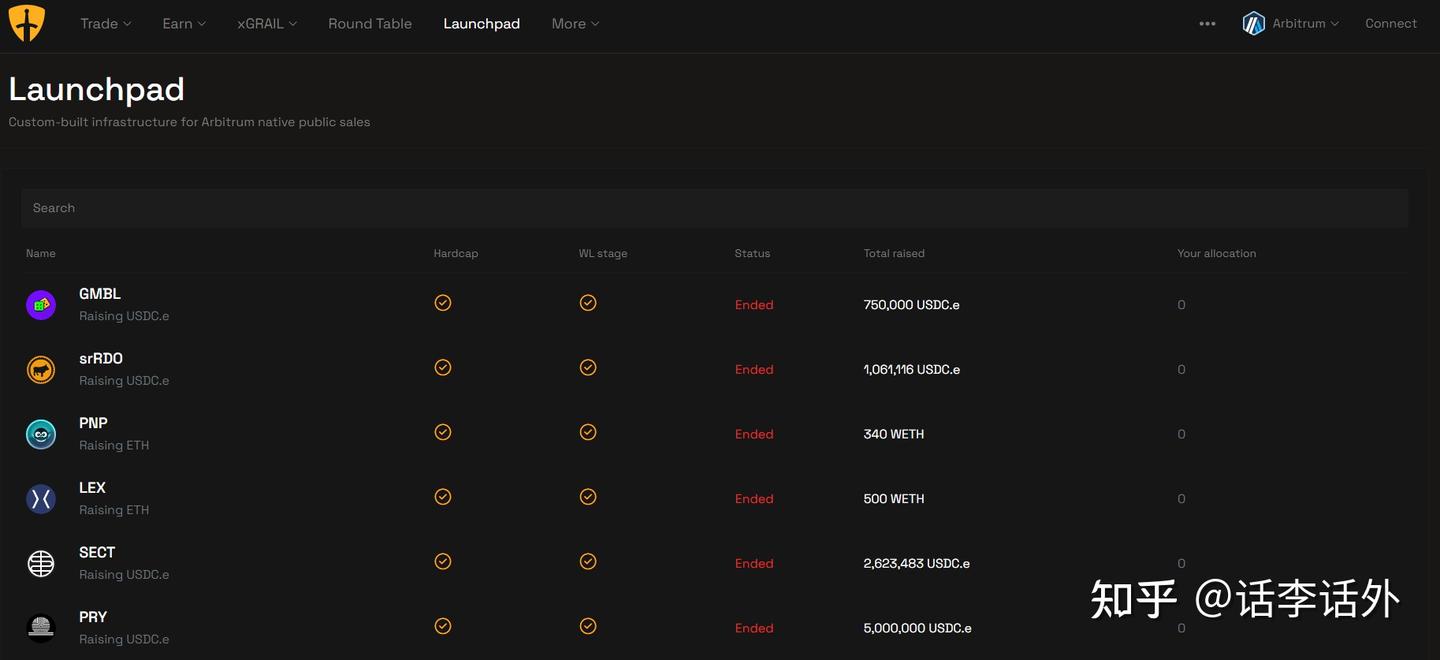Expand the xGRAIL dropdown menu
Screen dimensions: 1440x660
click(x=267, y=24)
